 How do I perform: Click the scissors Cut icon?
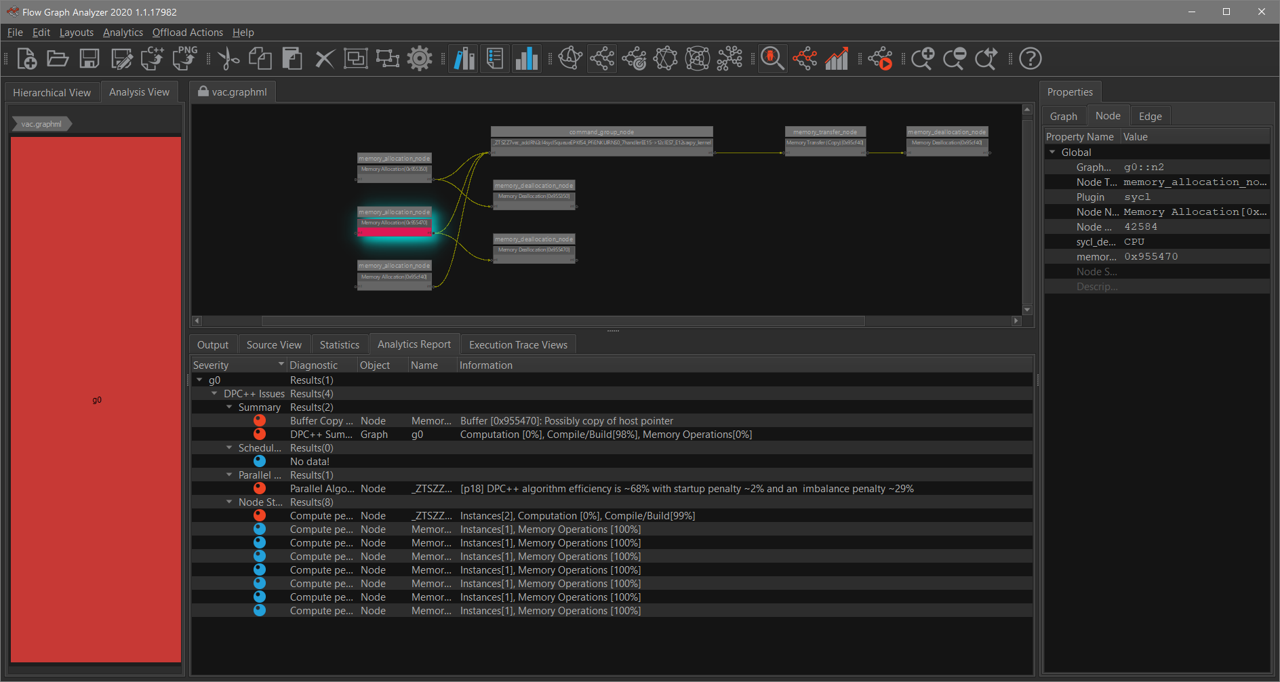tap(228, 58)
